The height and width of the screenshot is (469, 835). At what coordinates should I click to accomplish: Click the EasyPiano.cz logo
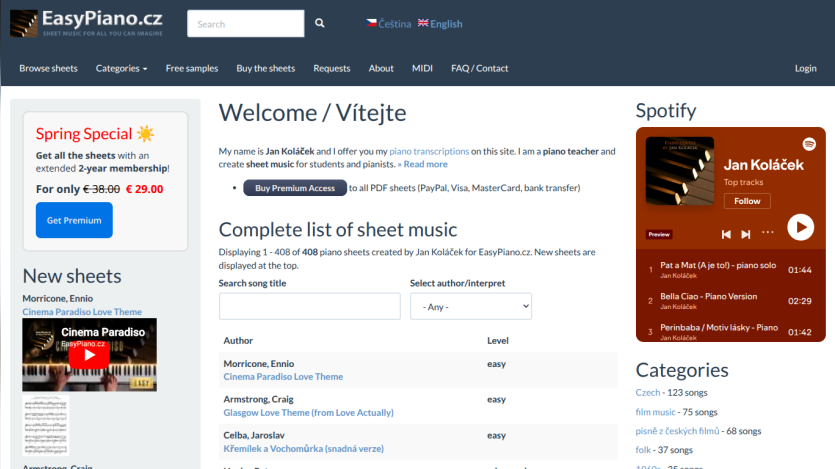(86, 23)
